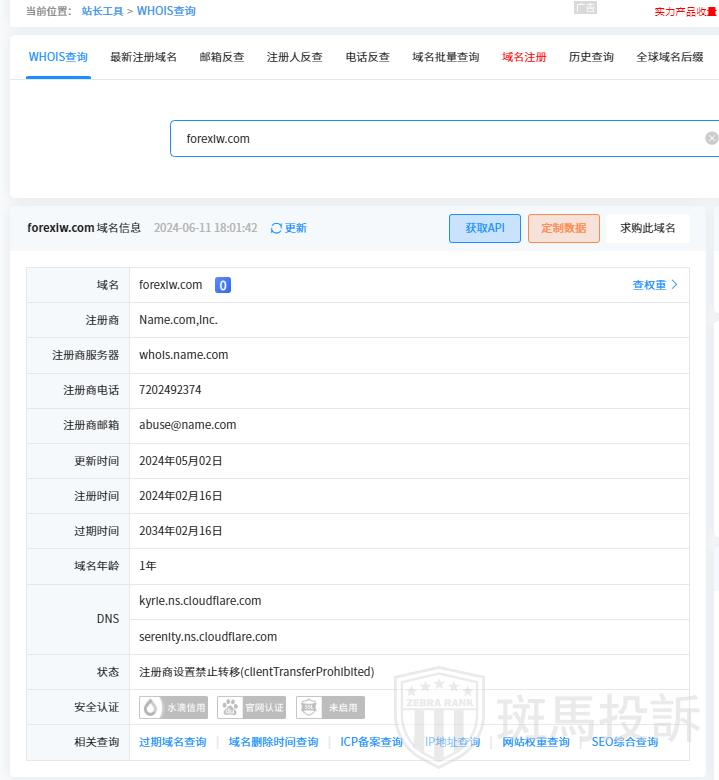
Task: Select the 邮箱反查 tab
Action: 222,57
